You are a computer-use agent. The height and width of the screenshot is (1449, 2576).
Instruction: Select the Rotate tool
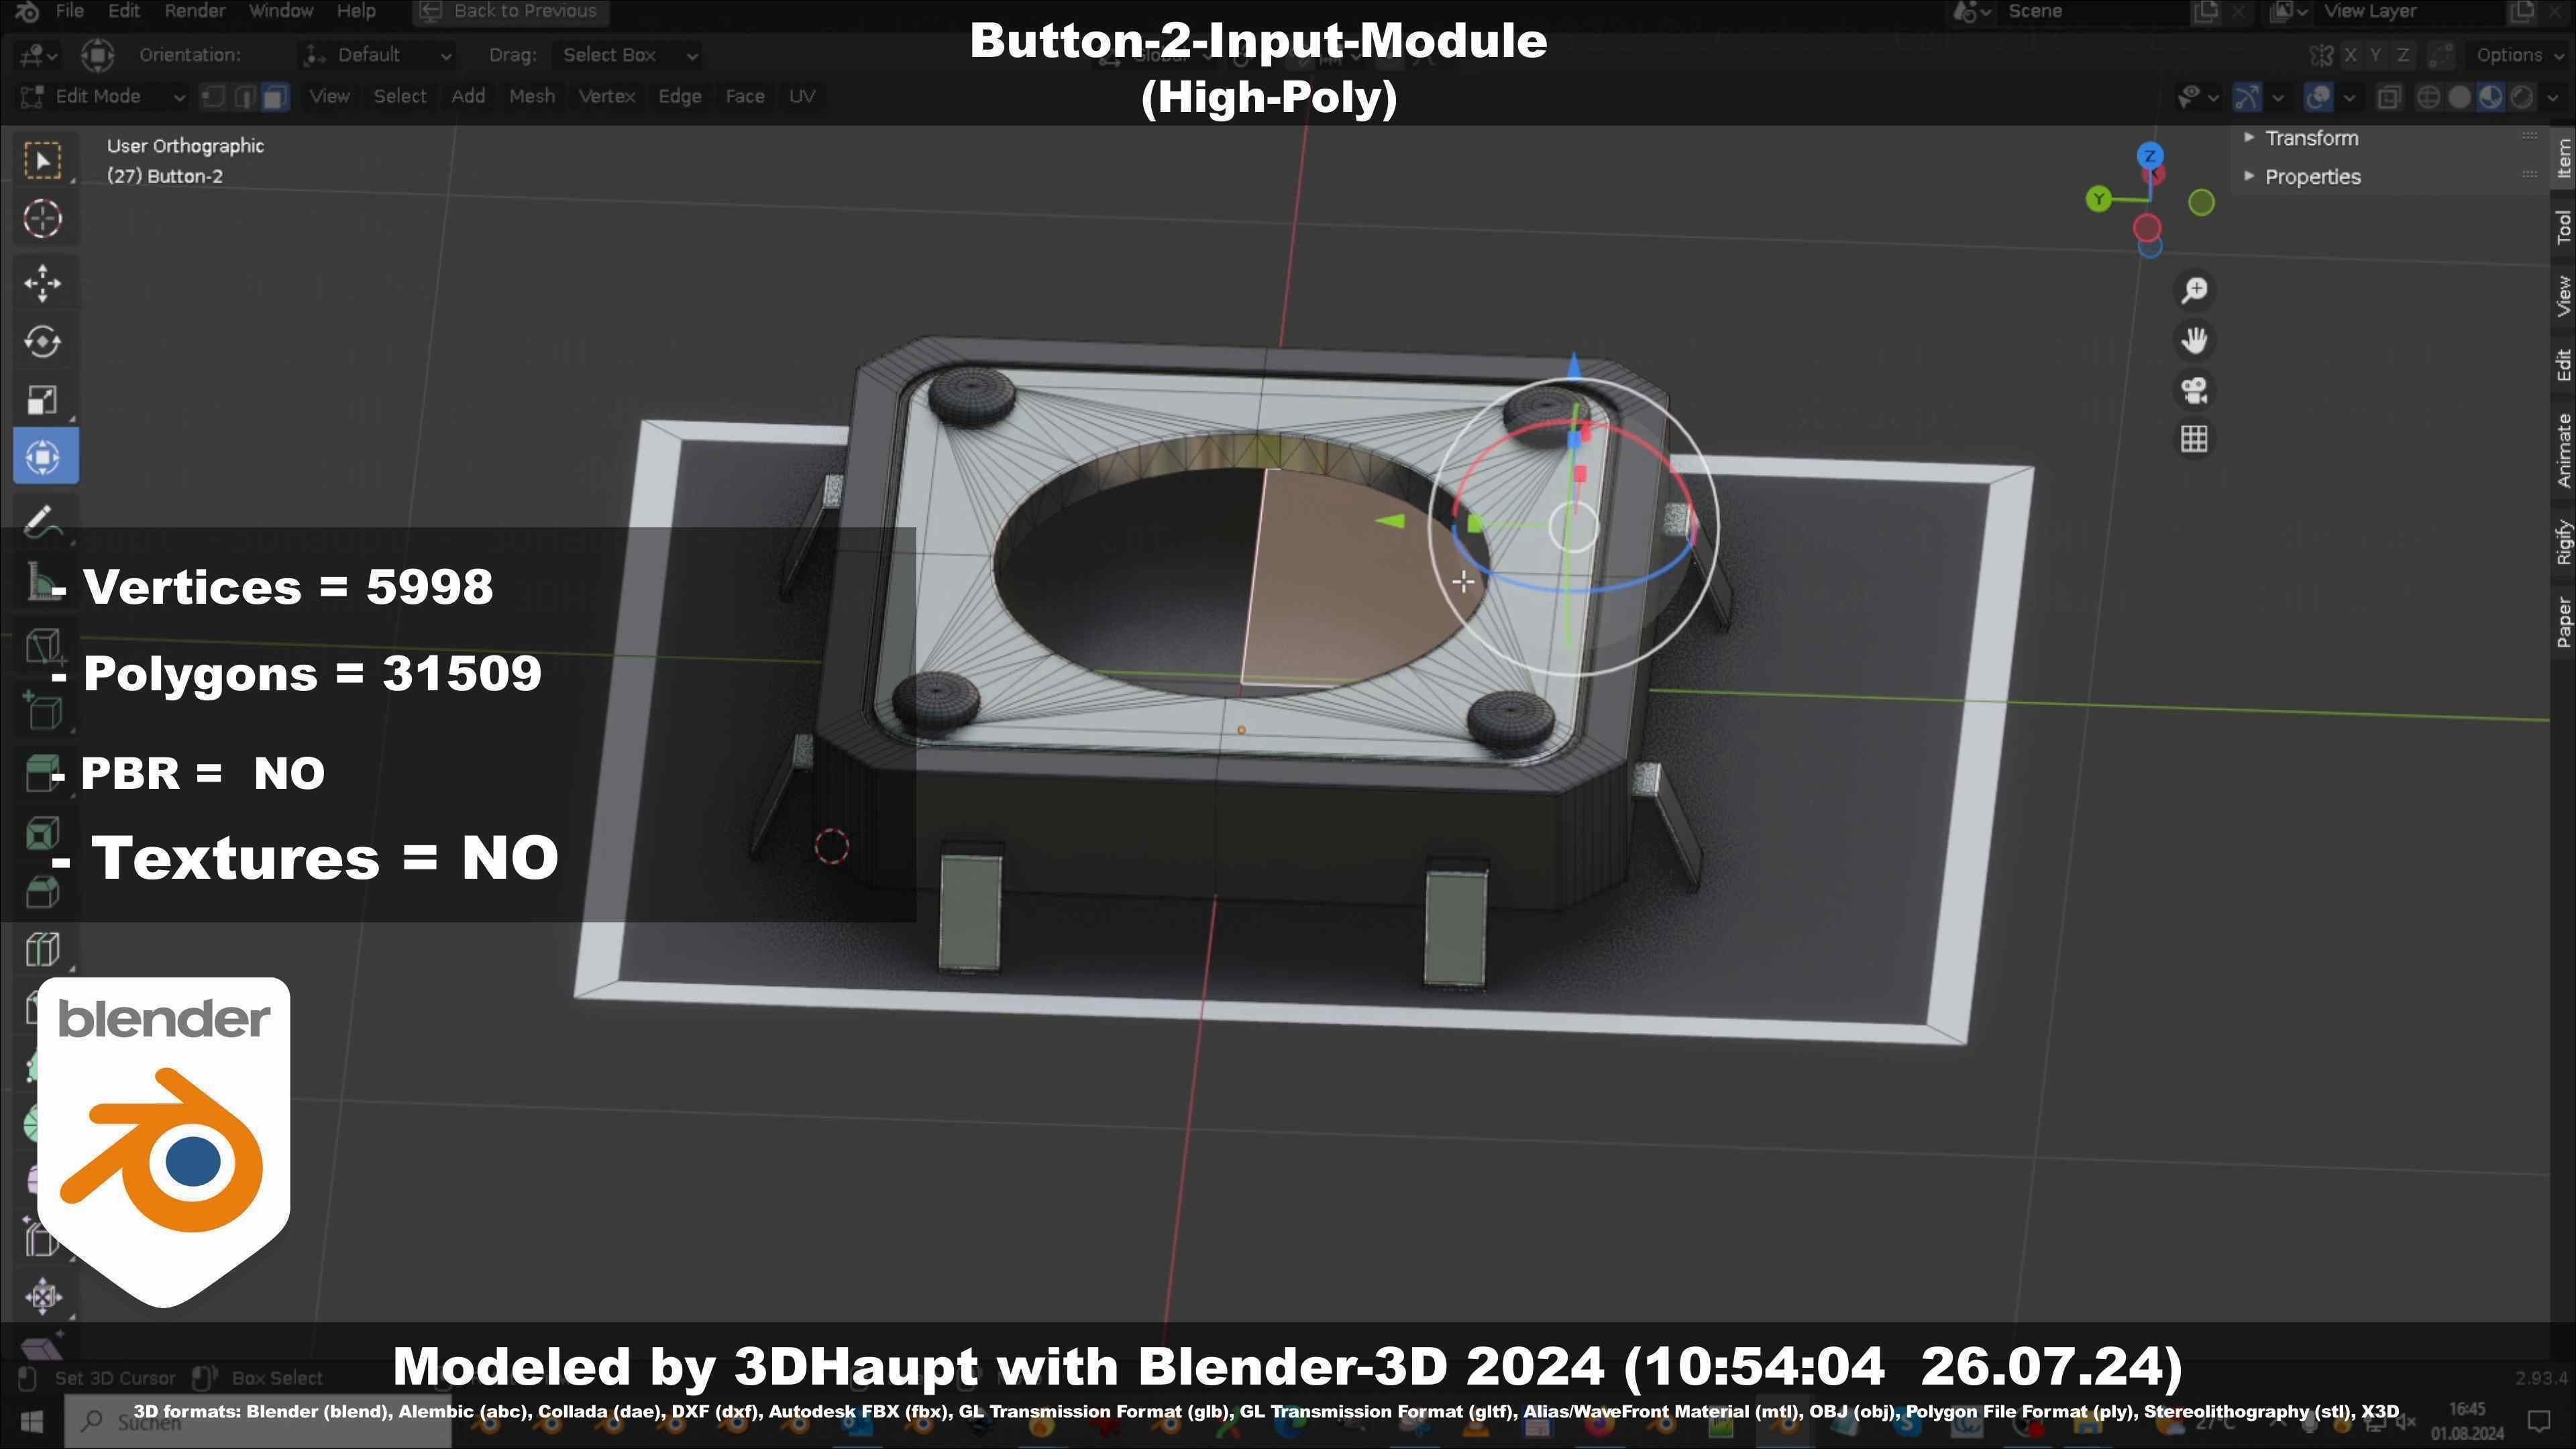coord(43,341)
